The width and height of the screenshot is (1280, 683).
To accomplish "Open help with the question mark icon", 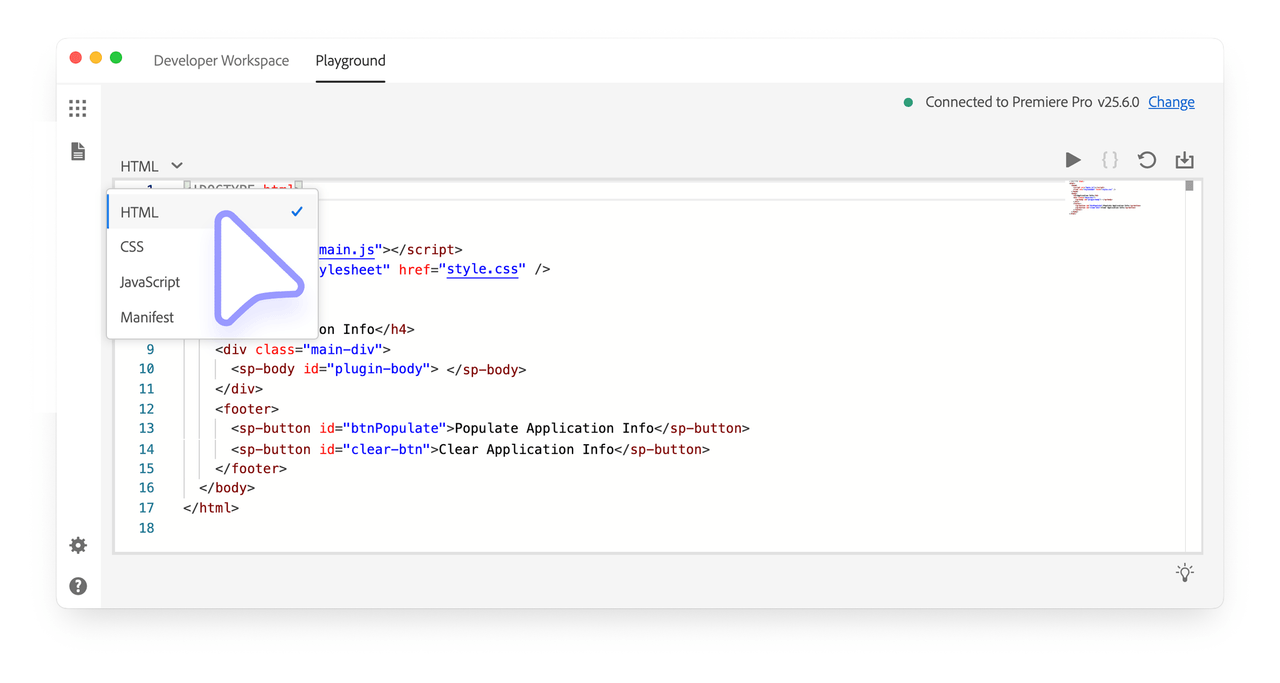I will [77, 585].
